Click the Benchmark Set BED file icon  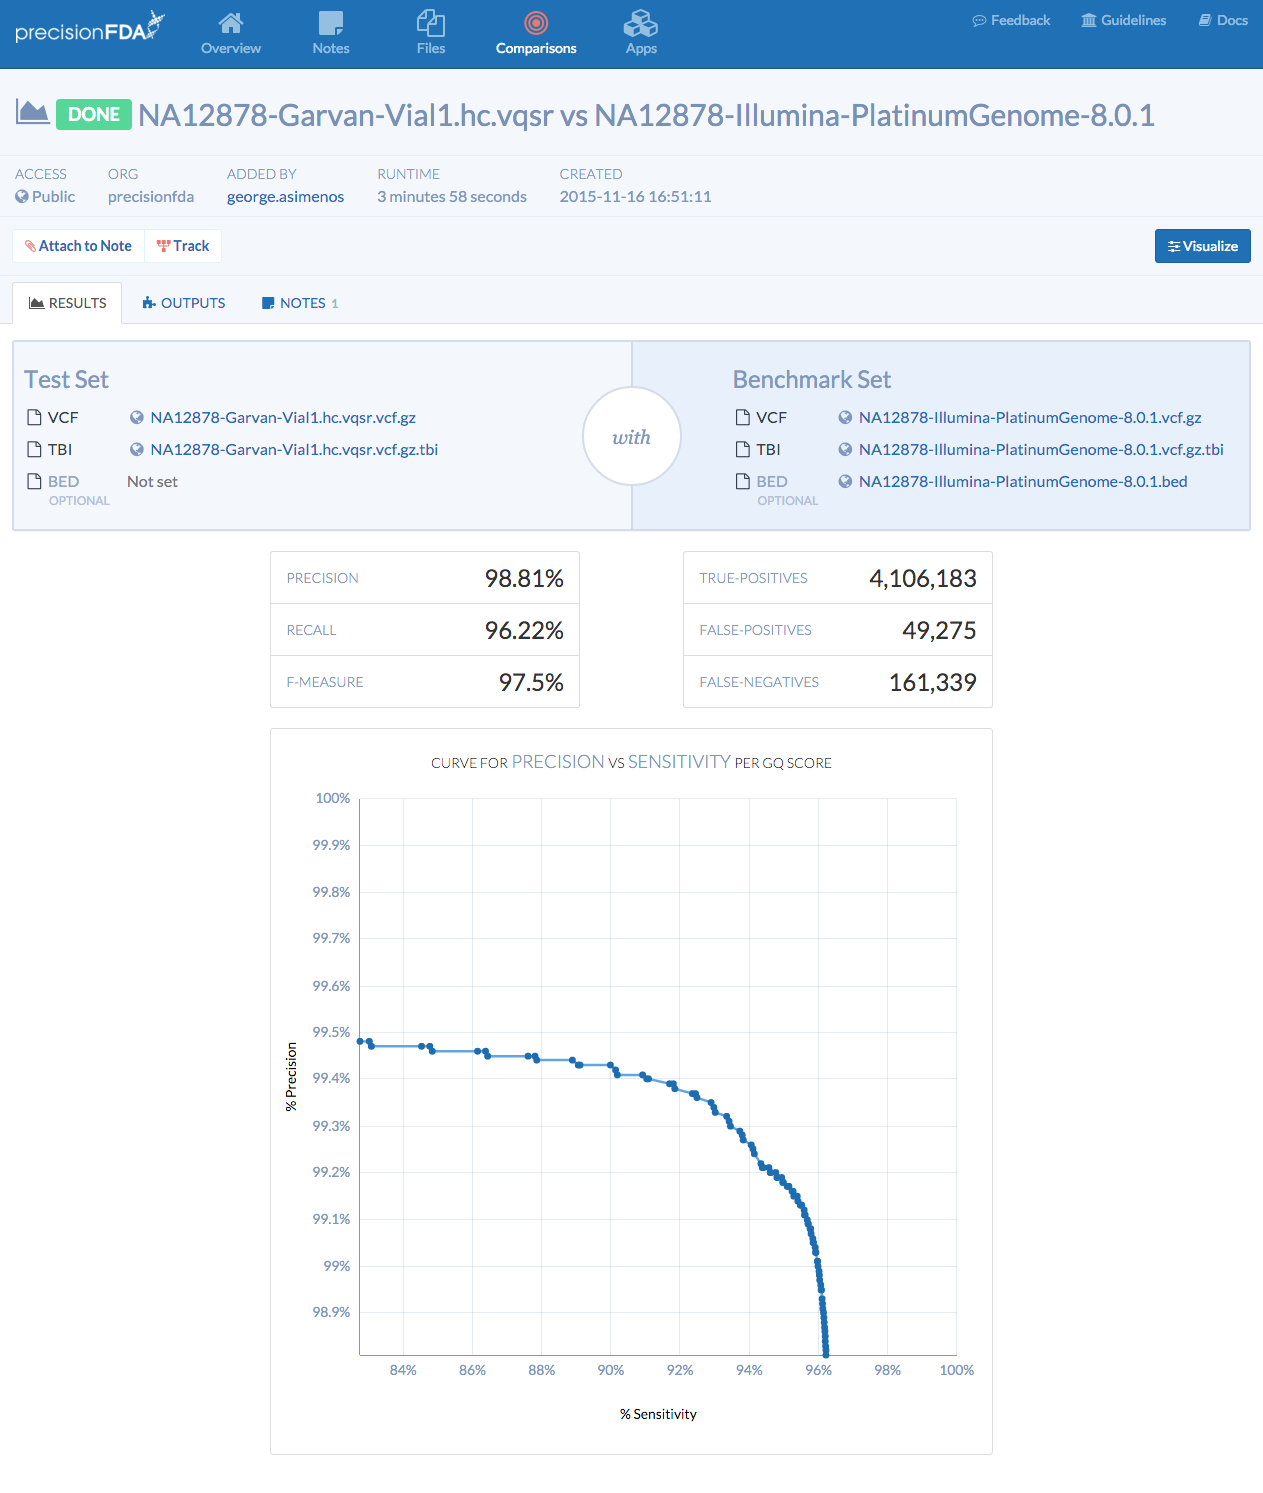point(742,482)
